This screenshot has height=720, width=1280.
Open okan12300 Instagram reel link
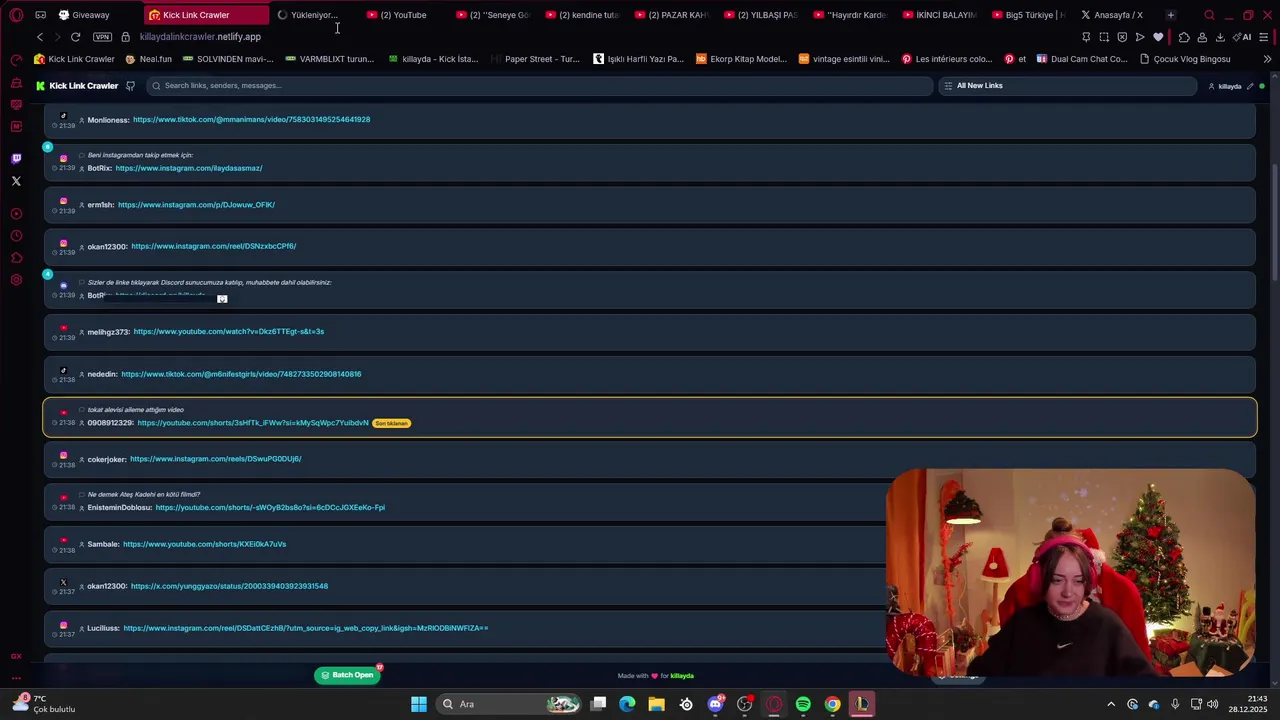pos(213,246)
